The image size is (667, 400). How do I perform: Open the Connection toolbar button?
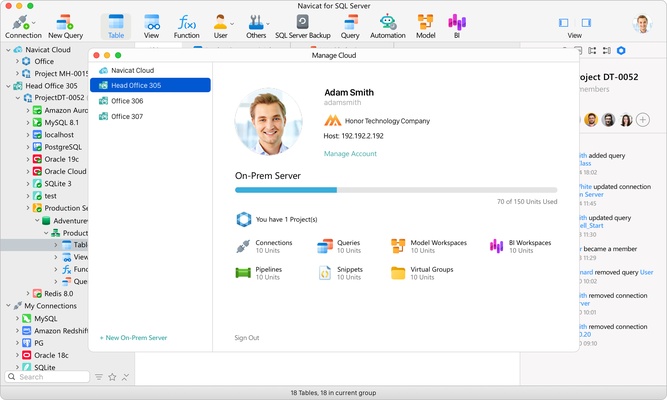point(23,26)
